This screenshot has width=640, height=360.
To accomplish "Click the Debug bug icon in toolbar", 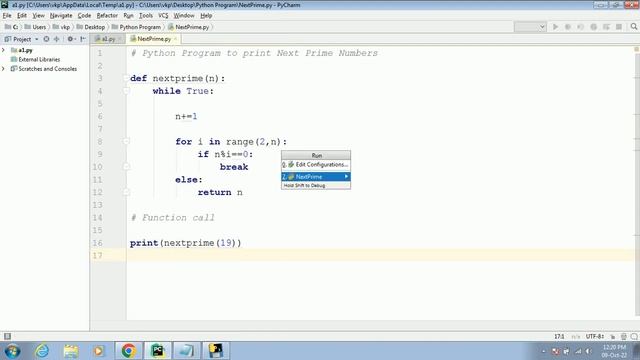I will point(568,27).
